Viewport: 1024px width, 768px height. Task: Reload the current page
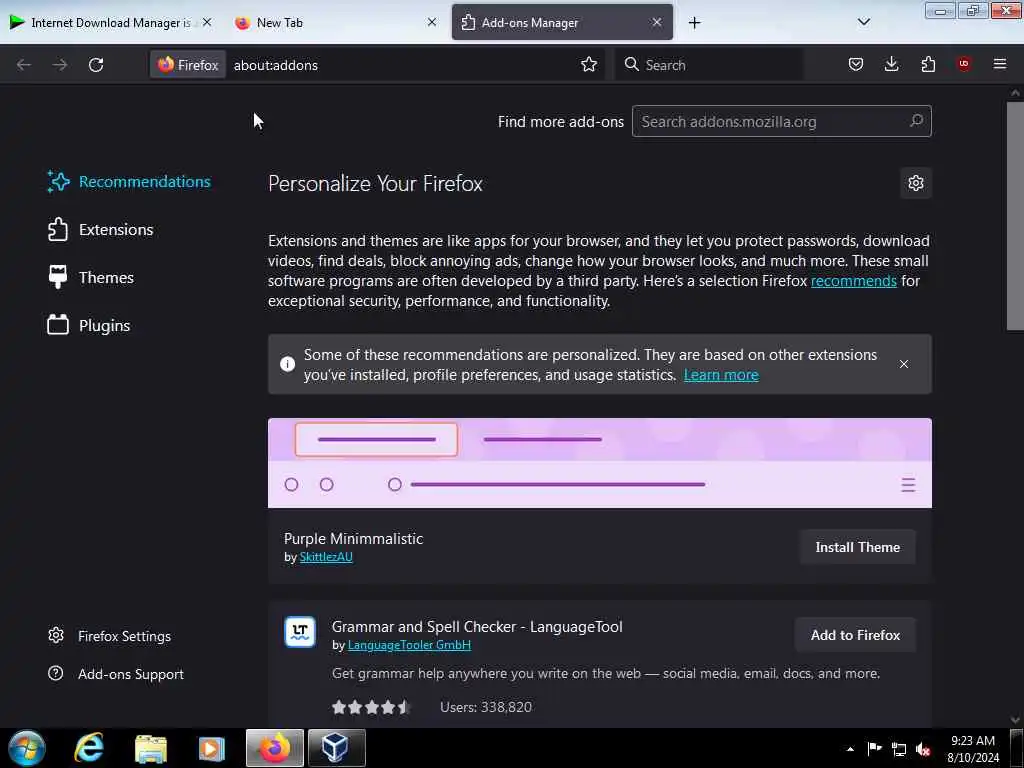click(96, 65)
